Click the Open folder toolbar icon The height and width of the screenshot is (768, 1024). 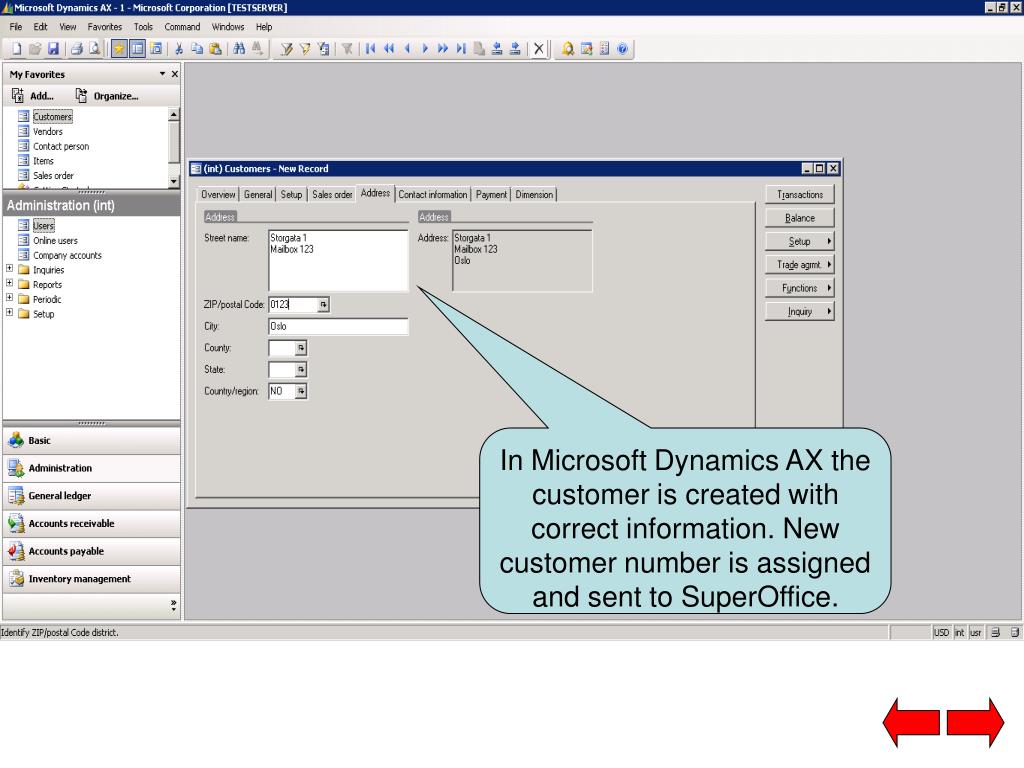(x=35, y=49)
